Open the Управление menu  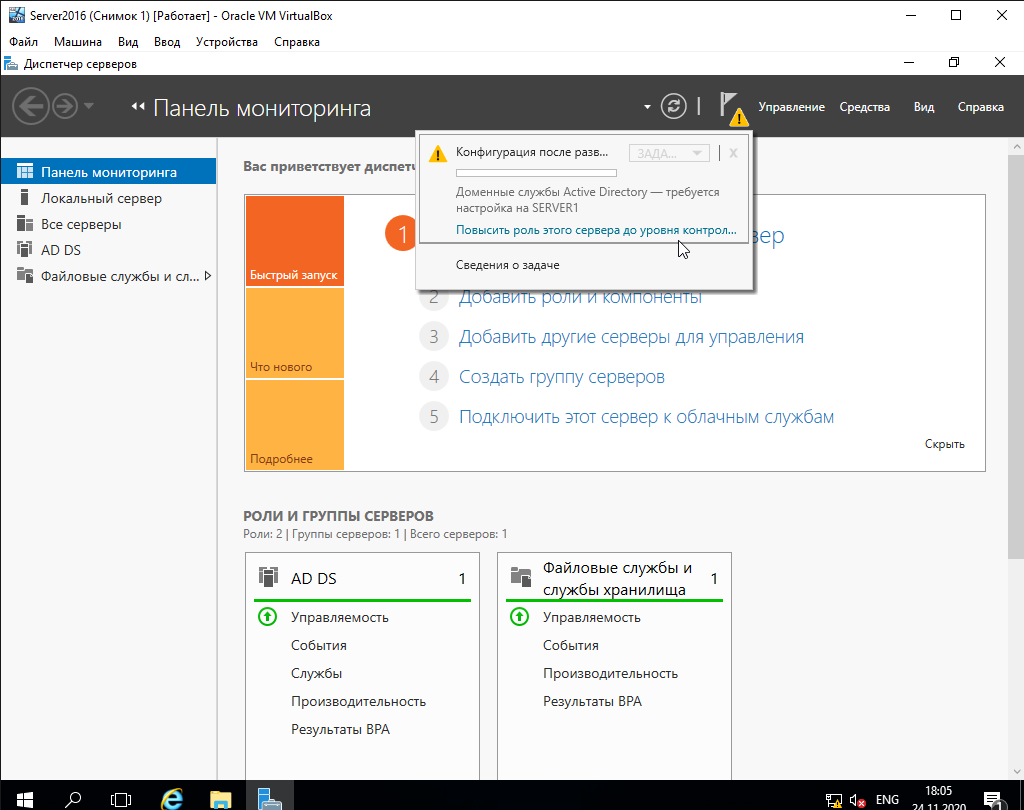791,107
